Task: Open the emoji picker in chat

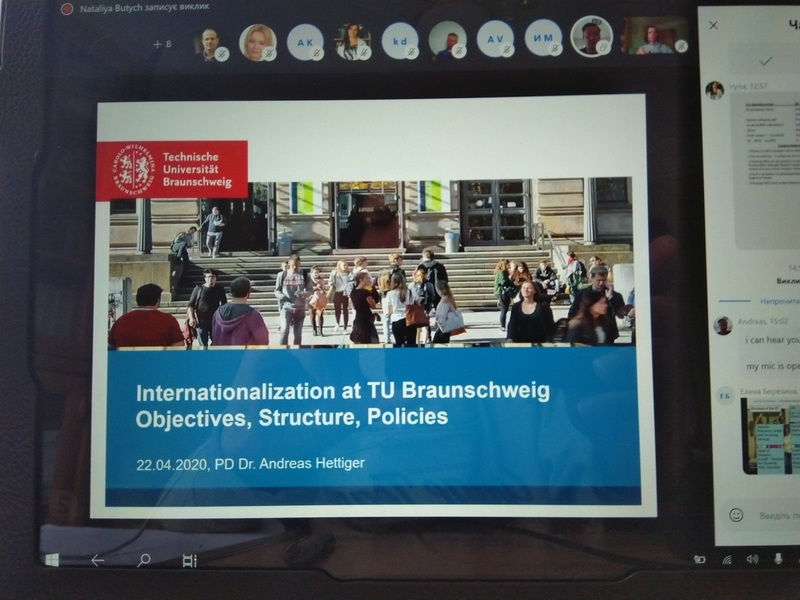Action: (736, 515)
